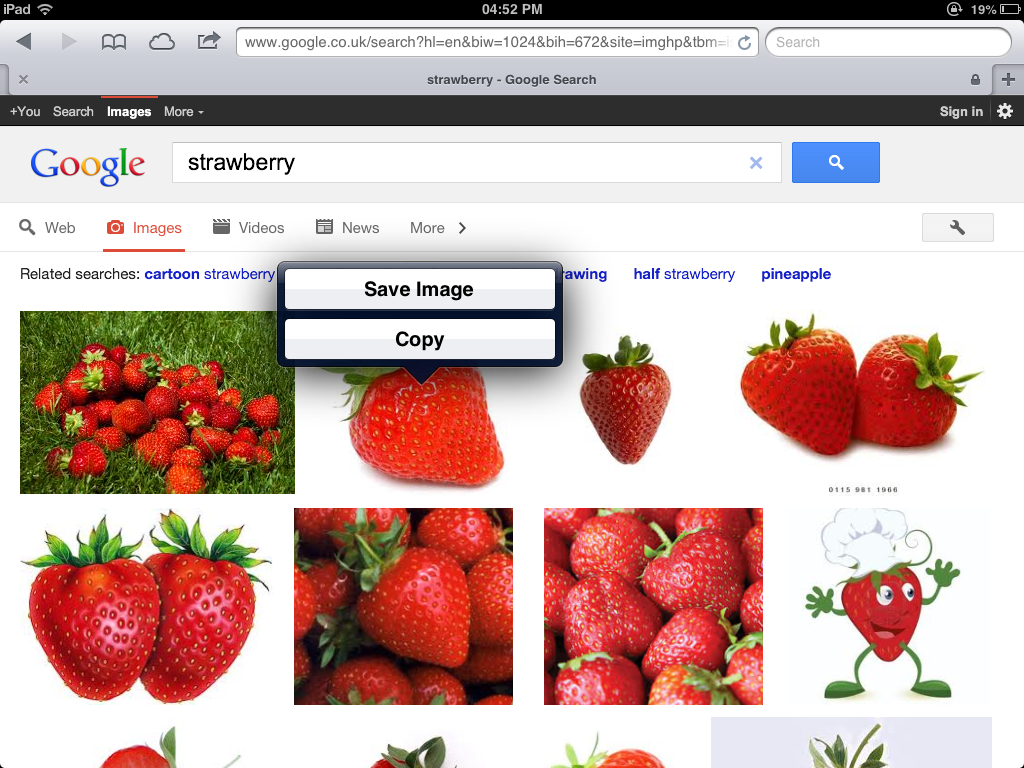Choose Copy in popup menu
Image resolution: width=1024 pixels, height=768 pixels.
tap(420, 339)
